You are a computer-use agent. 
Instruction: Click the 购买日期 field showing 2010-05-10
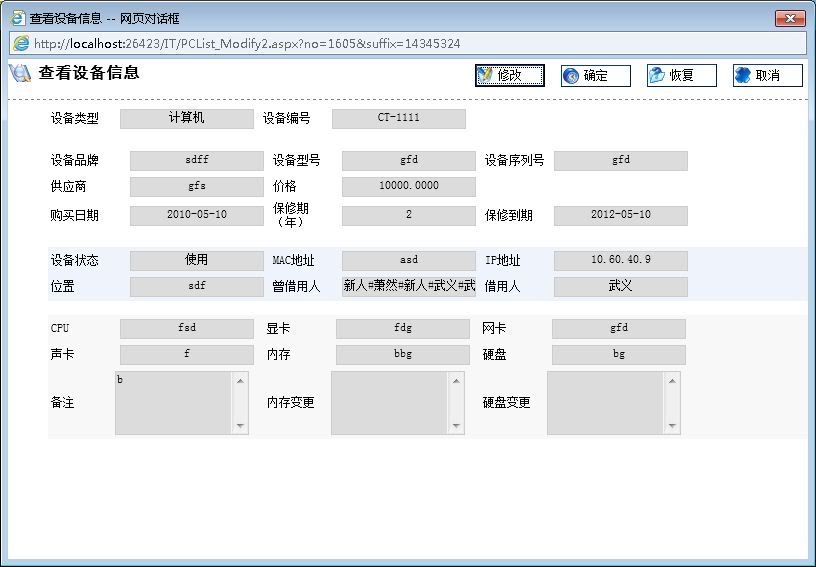coord(197,216)
